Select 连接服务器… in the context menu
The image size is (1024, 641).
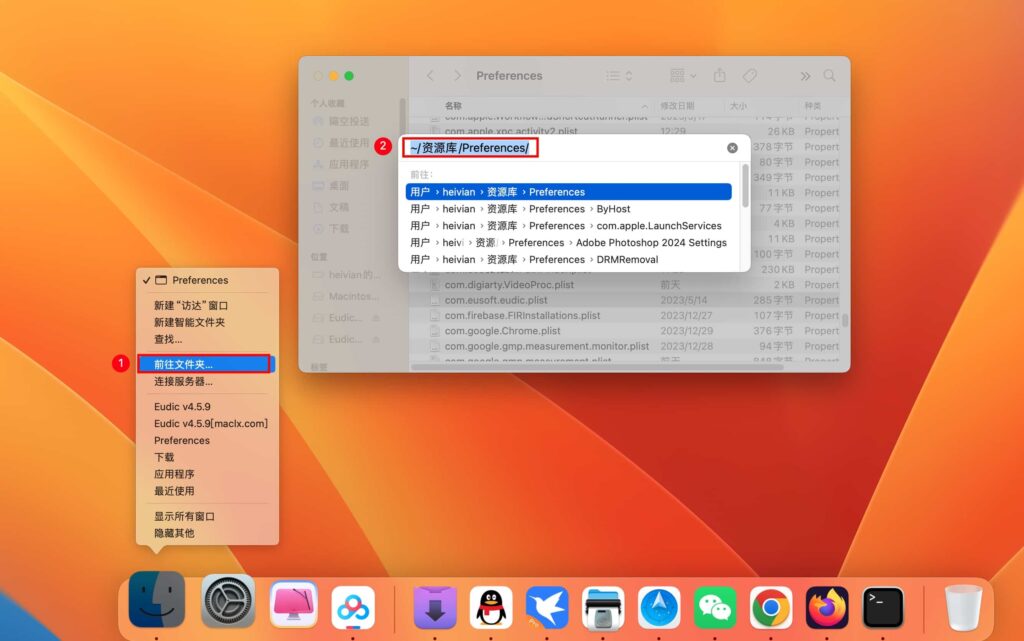pos(186,381)
